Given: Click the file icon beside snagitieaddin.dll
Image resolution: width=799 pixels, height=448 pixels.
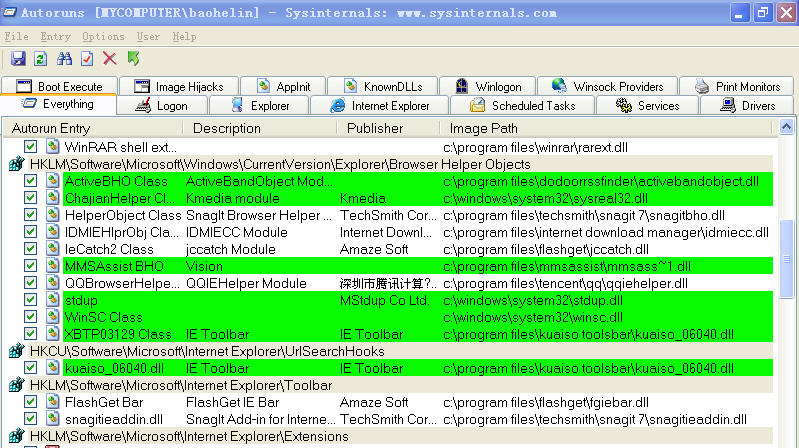Looking at the screenshot, I should [52, 419].
